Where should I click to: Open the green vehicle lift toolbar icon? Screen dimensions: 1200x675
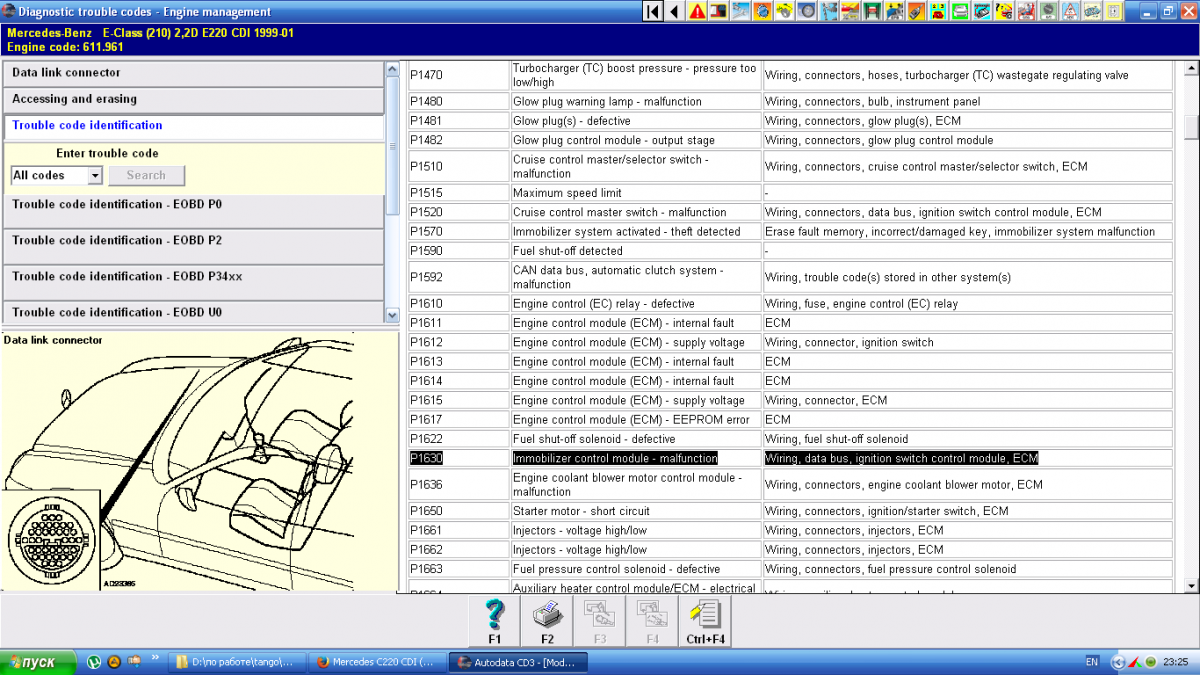click(x=872, y=11)
